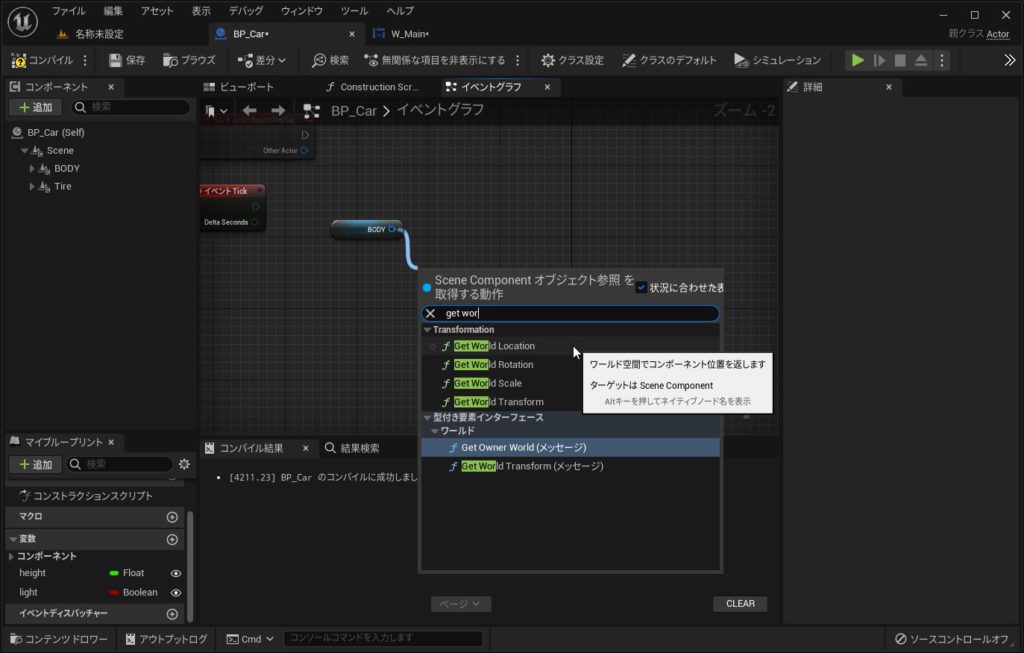
Task: Open the ファイル menu
Action: [x=69, y=11]
